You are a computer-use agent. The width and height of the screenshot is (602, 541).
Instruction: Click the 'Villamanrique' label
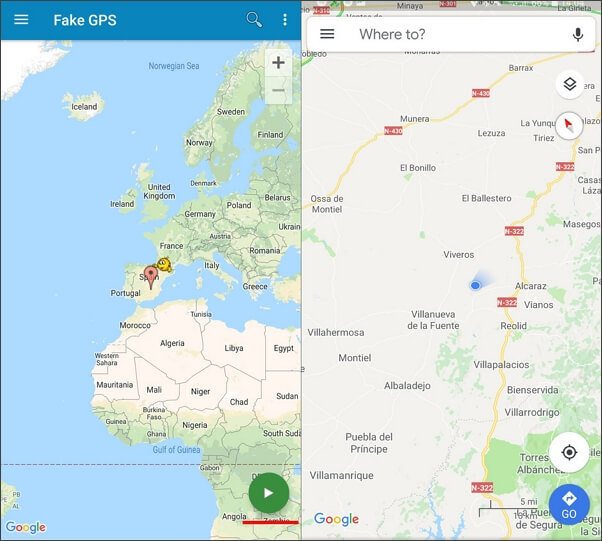[342, 476]
